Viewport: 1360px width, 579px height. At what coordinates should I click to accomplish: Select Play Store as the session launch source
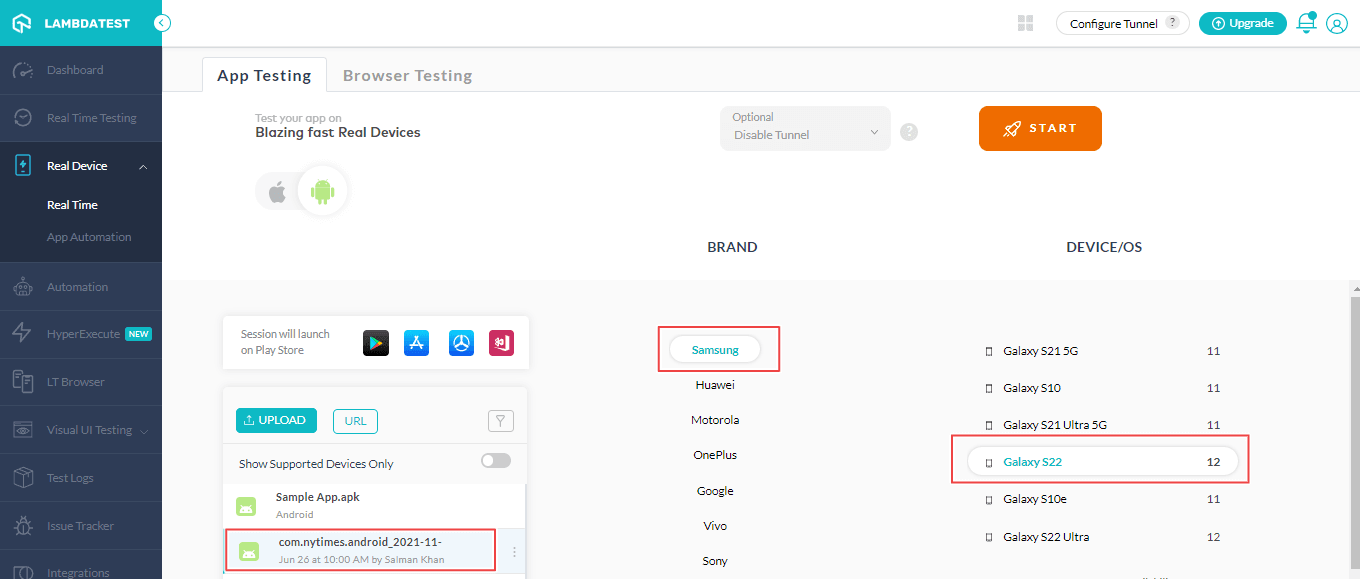point(376,342)
